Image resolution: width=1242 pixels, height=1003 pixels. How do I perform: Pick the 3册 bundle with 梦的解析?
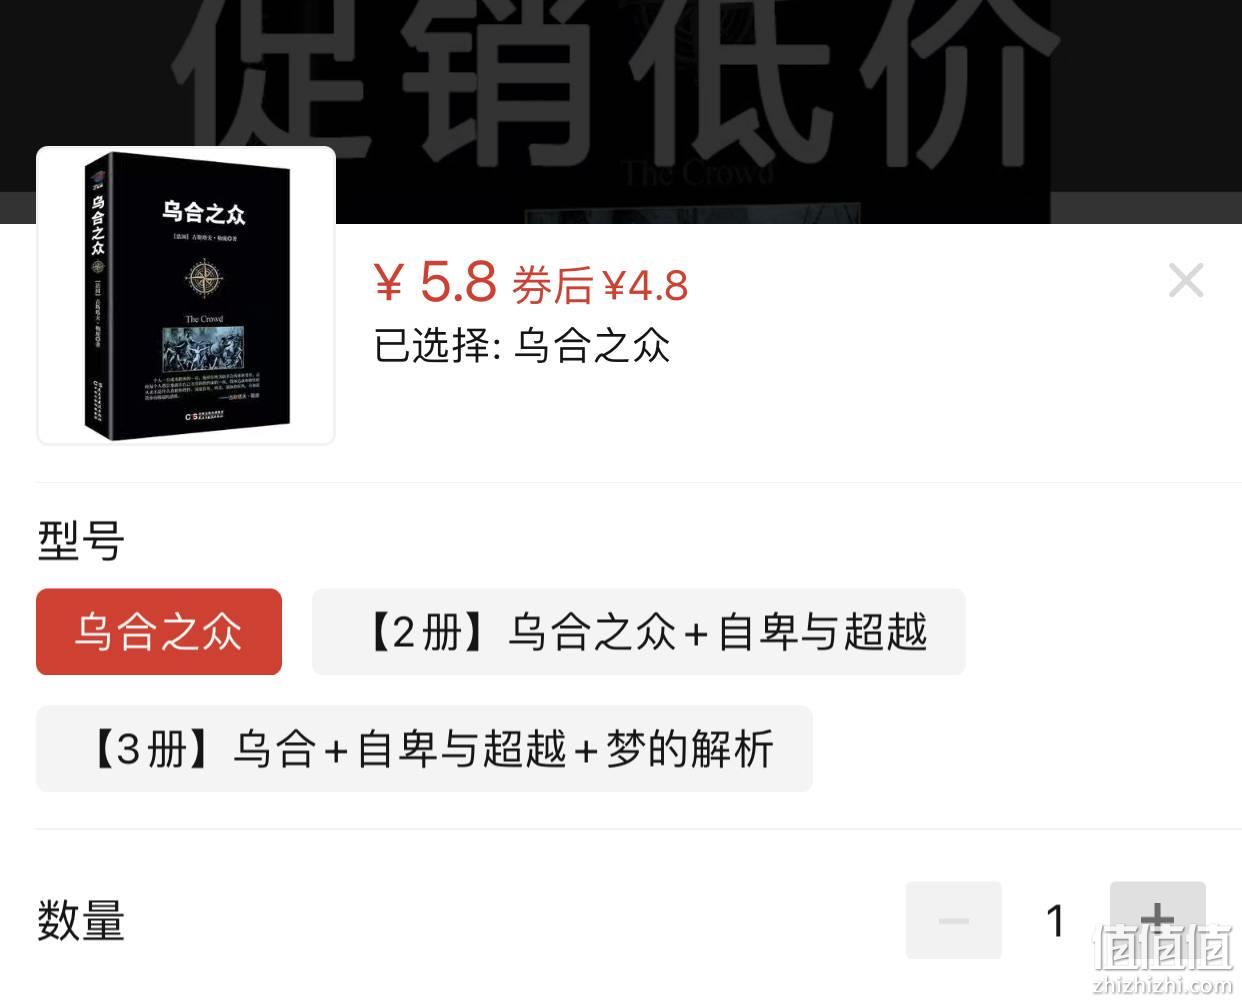click(x=424, y=749)
